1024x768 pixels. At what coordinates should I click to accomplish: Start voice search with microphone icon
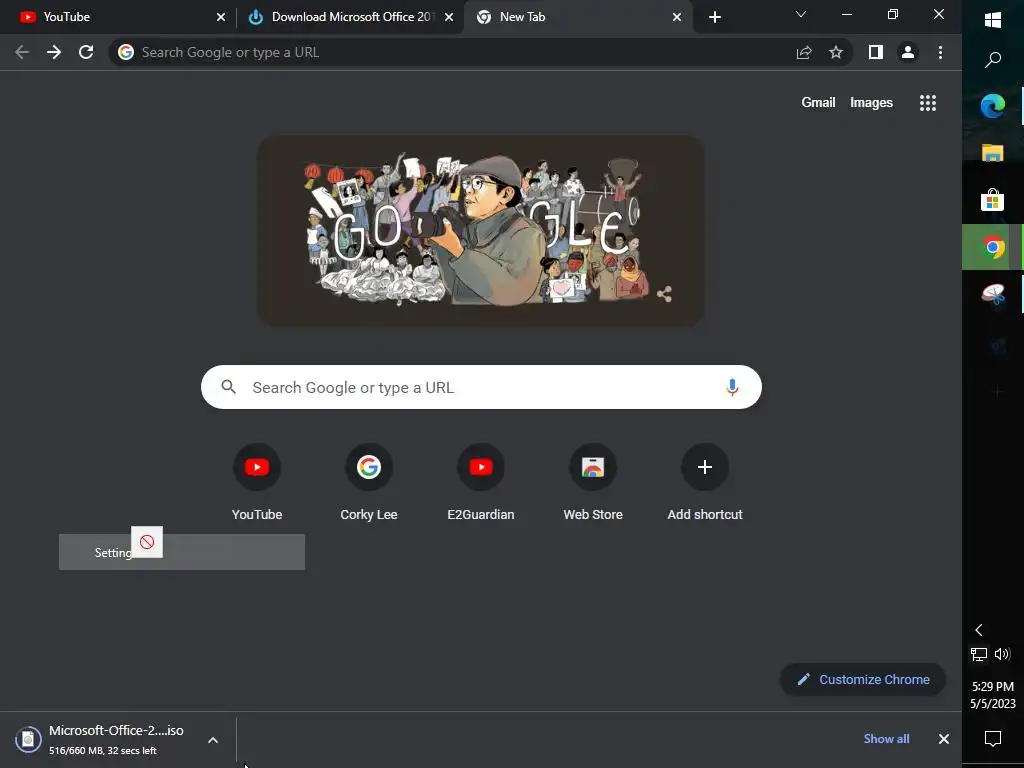coord(732,387)
